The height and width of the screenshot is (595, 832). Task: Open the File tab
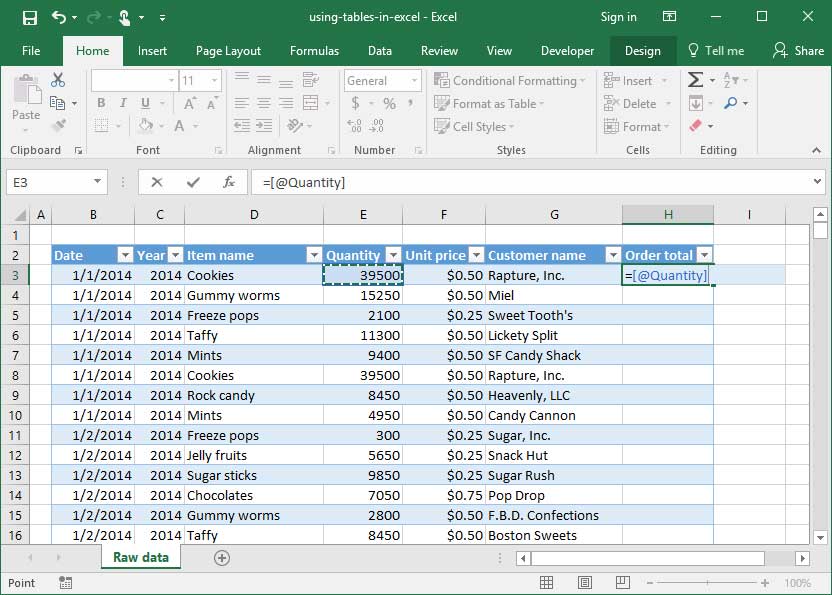point(31,51)
